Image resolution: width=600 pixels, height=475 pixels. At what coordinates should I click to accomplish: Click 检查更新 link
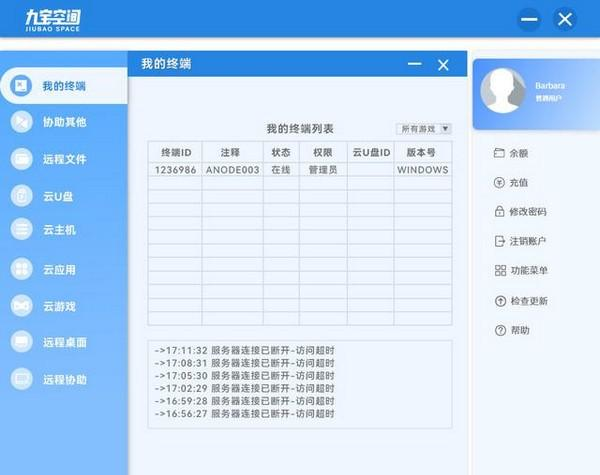tap(529, 301)
